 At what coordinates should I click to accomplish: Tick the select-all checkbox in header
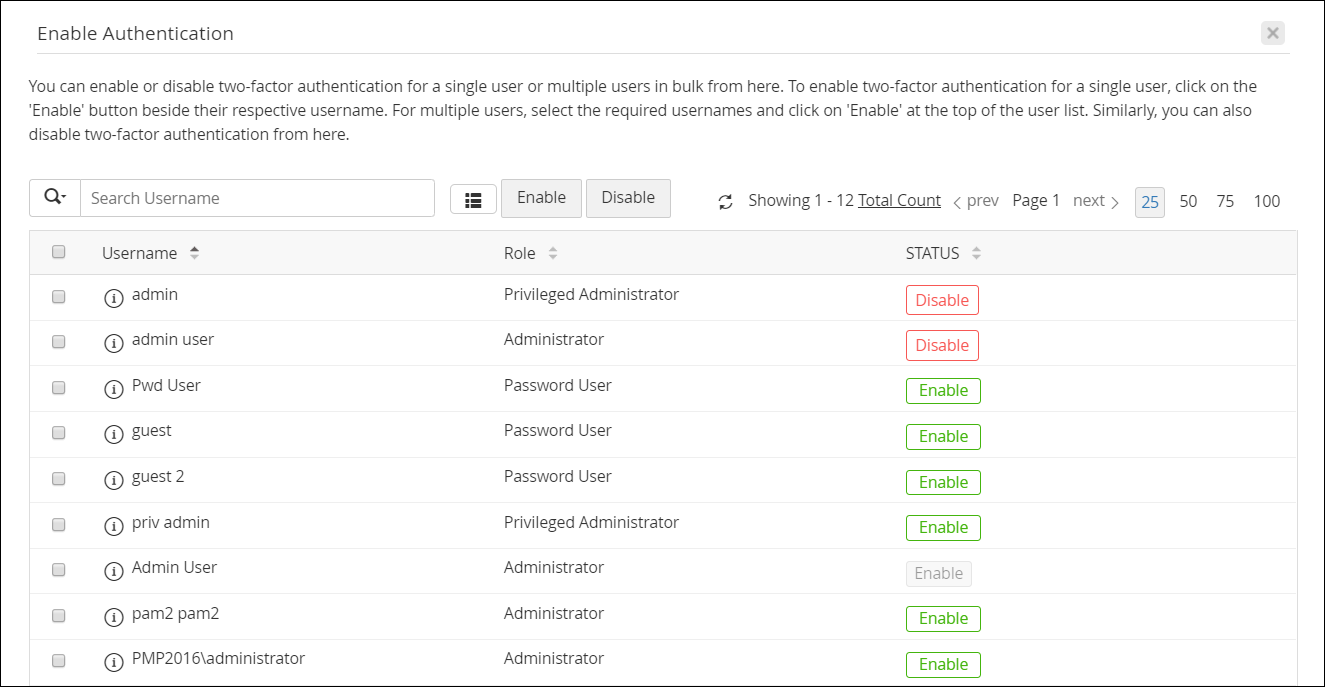point(59,252)
